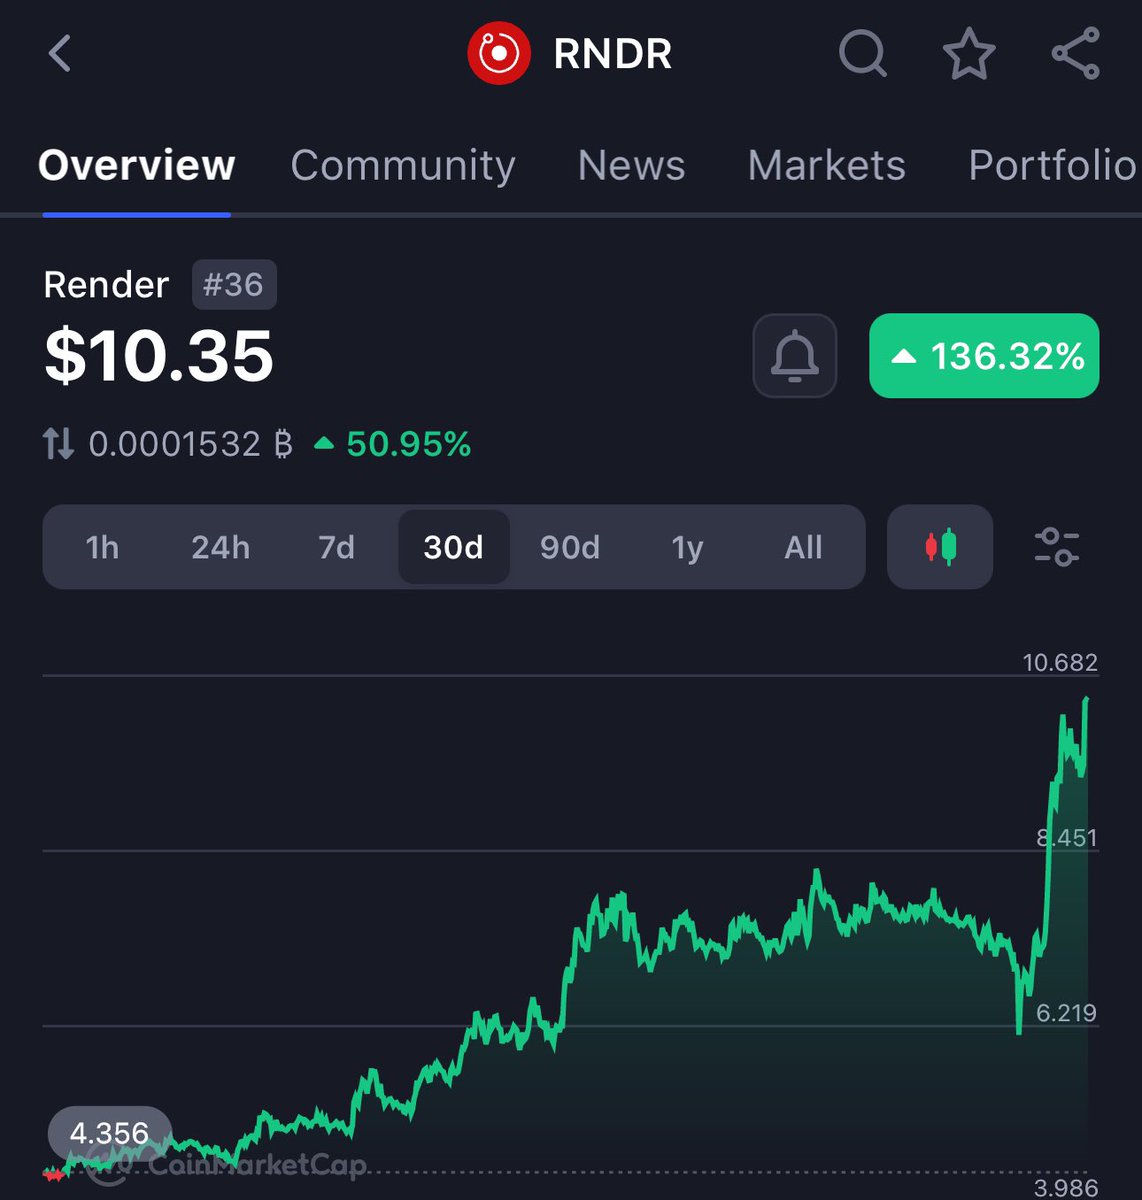This screenshot has width=1142, height=1200.
Task: Tap the 0.0001532 BTC price text
Action: tap(191, 443)
